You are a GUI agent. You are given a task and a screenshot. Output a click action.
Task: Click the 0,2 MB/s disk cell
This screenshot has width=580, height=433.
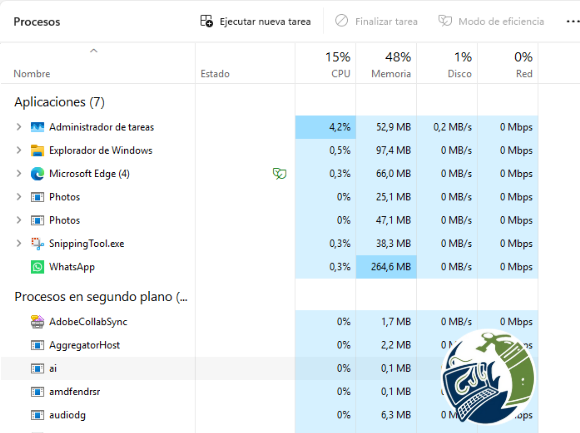pos(447,127)
